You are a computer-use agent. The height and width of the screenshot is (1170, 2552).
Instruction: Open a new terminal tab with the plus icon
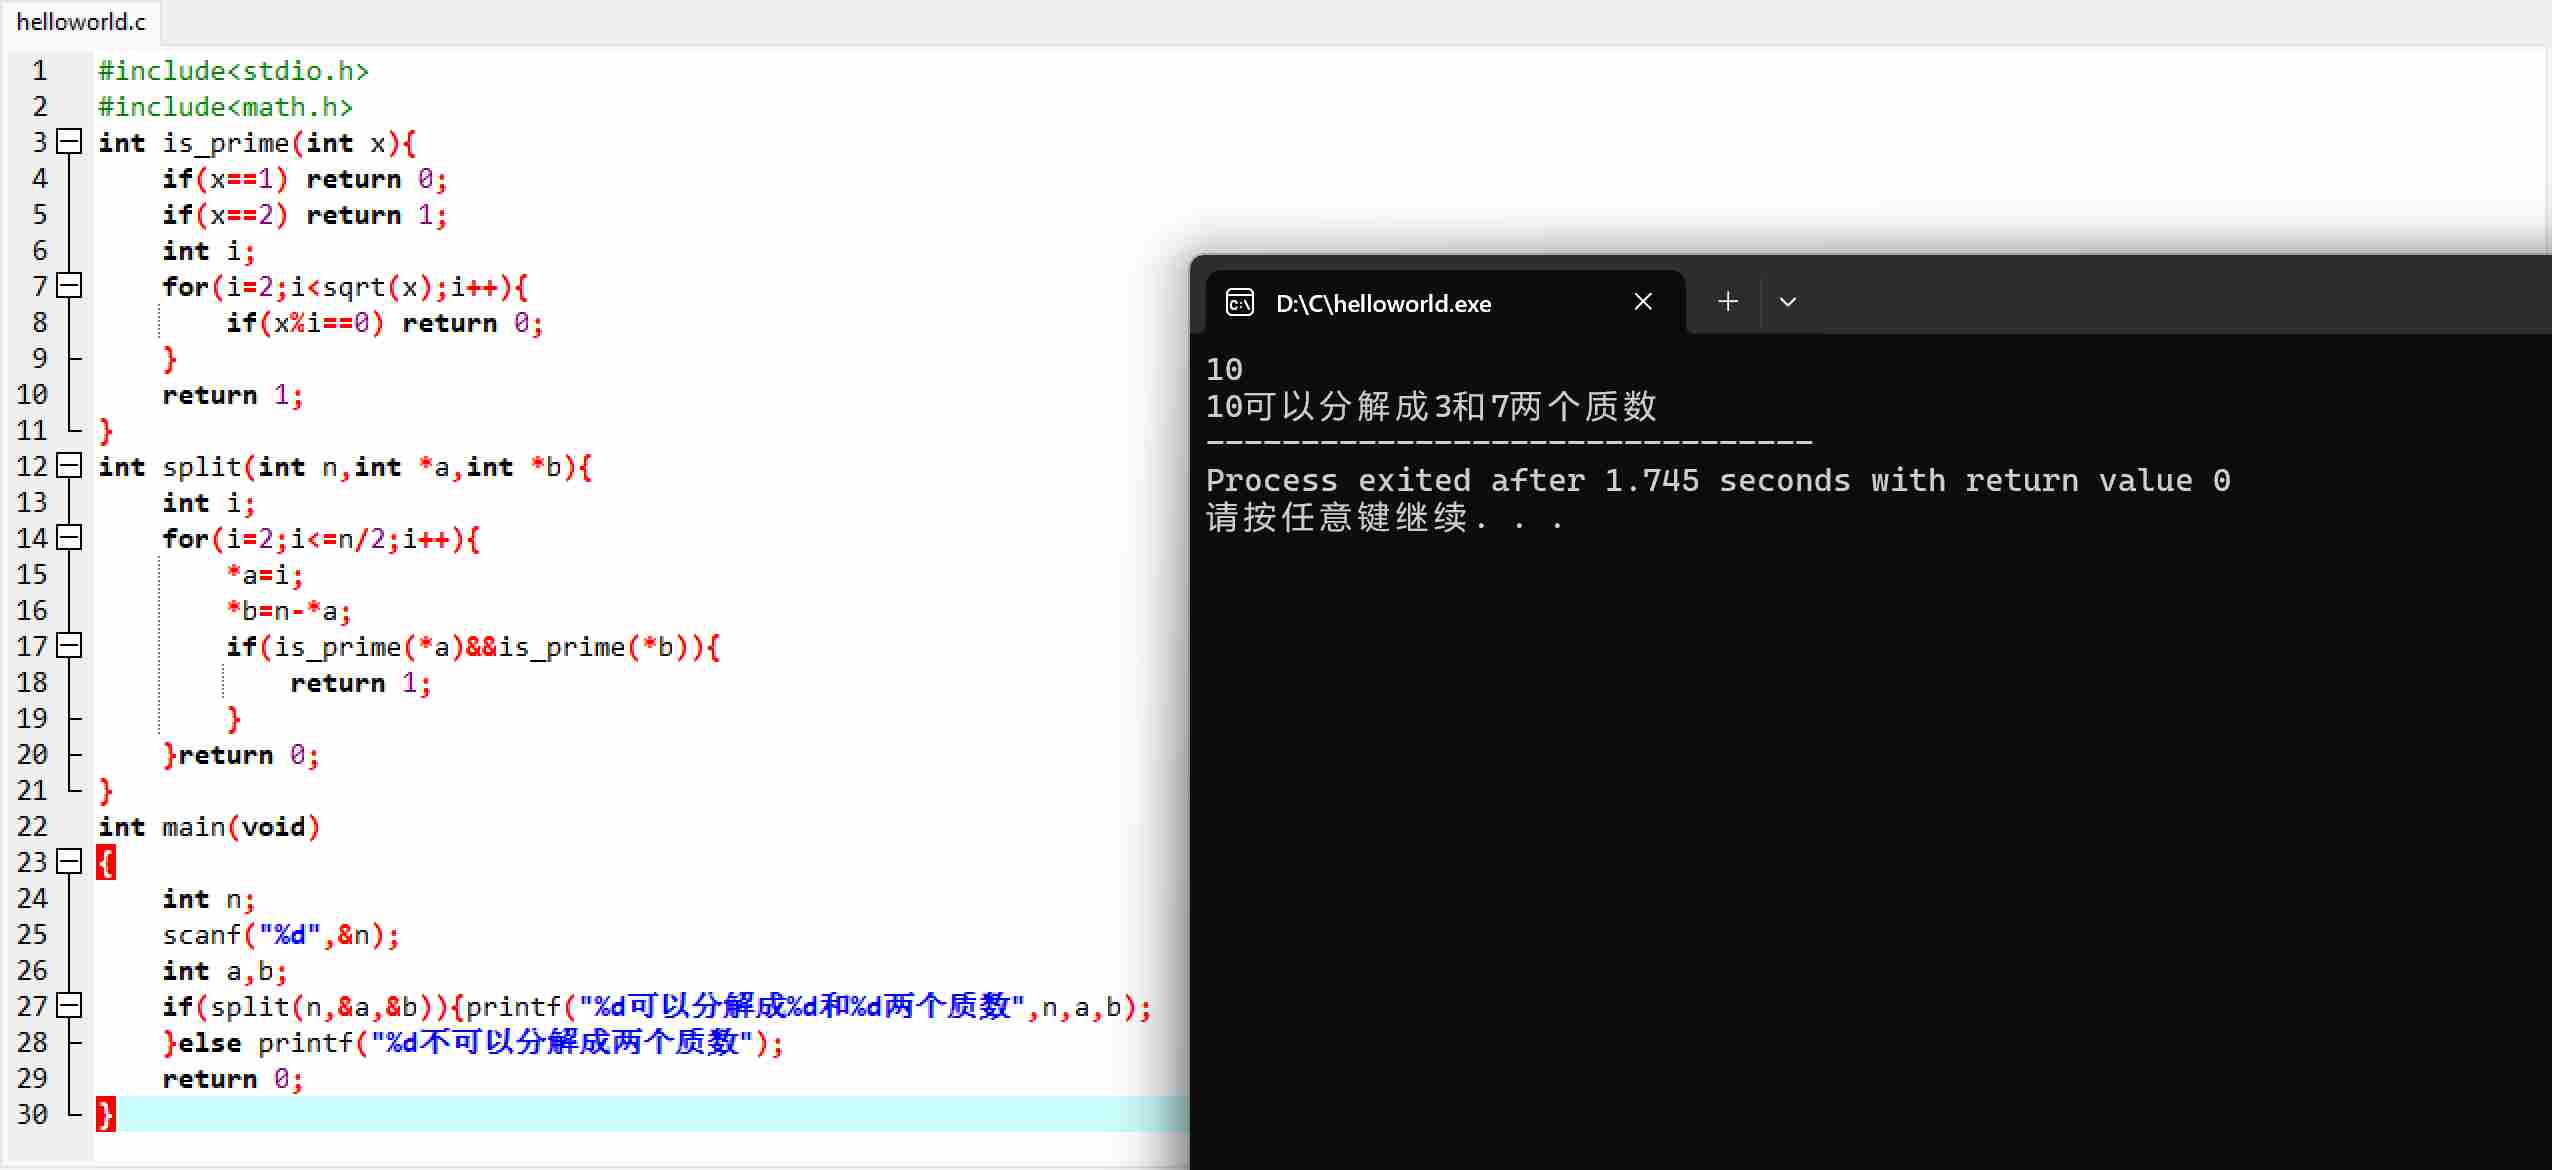(1727, 301)
